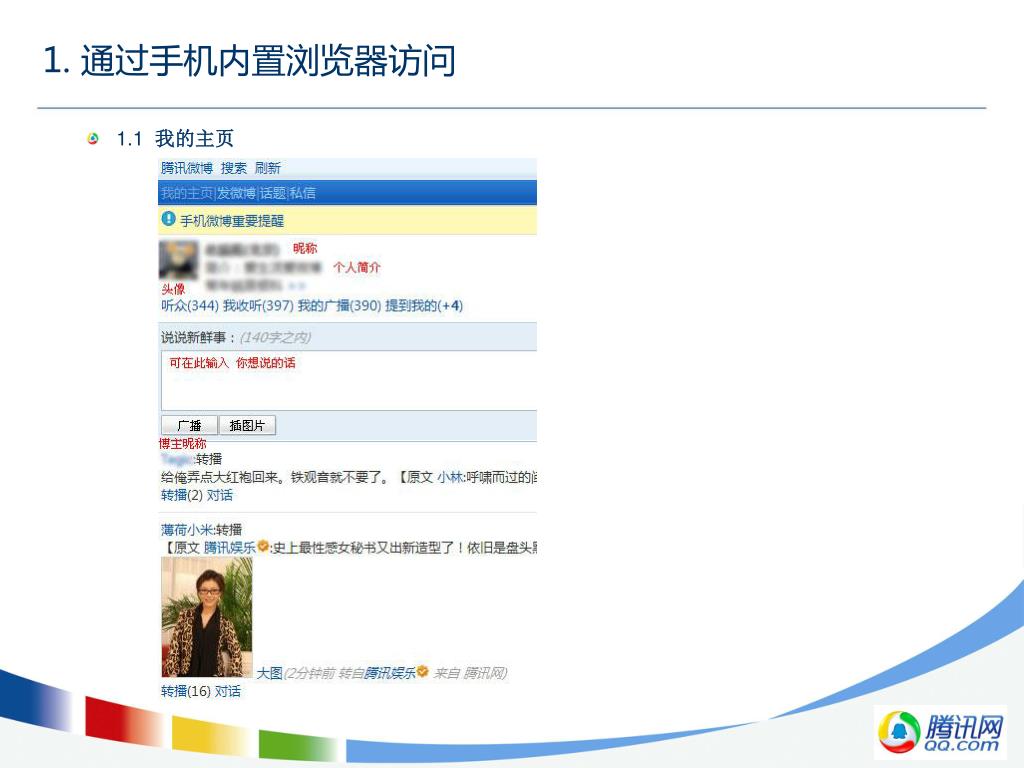Click verified badge after 转自腾讯娱乐
The height and width of the screenshot is (768, 1024).
pos(423,671)
